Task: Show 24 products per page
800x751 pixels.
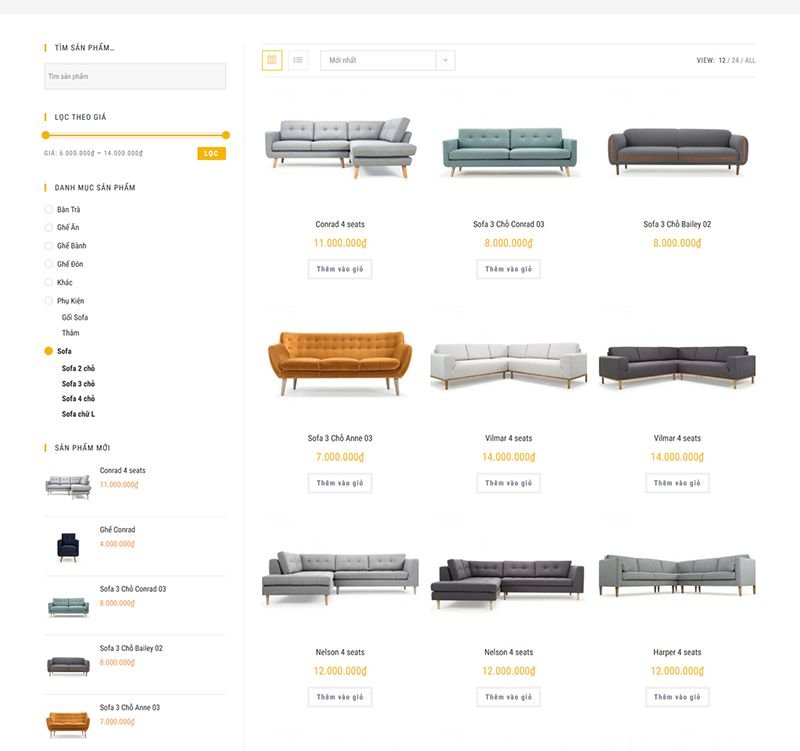Action: [x=735, y=61]
